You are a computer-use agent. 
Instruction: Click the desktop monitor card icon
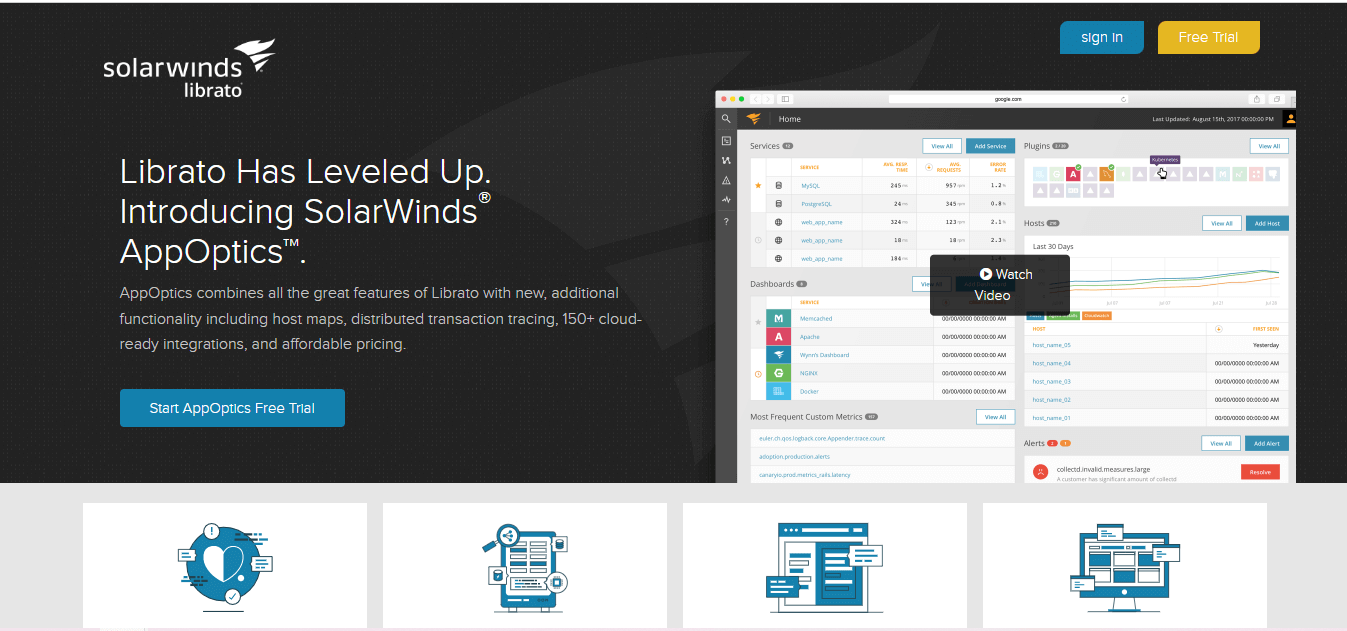point(1124,566)
